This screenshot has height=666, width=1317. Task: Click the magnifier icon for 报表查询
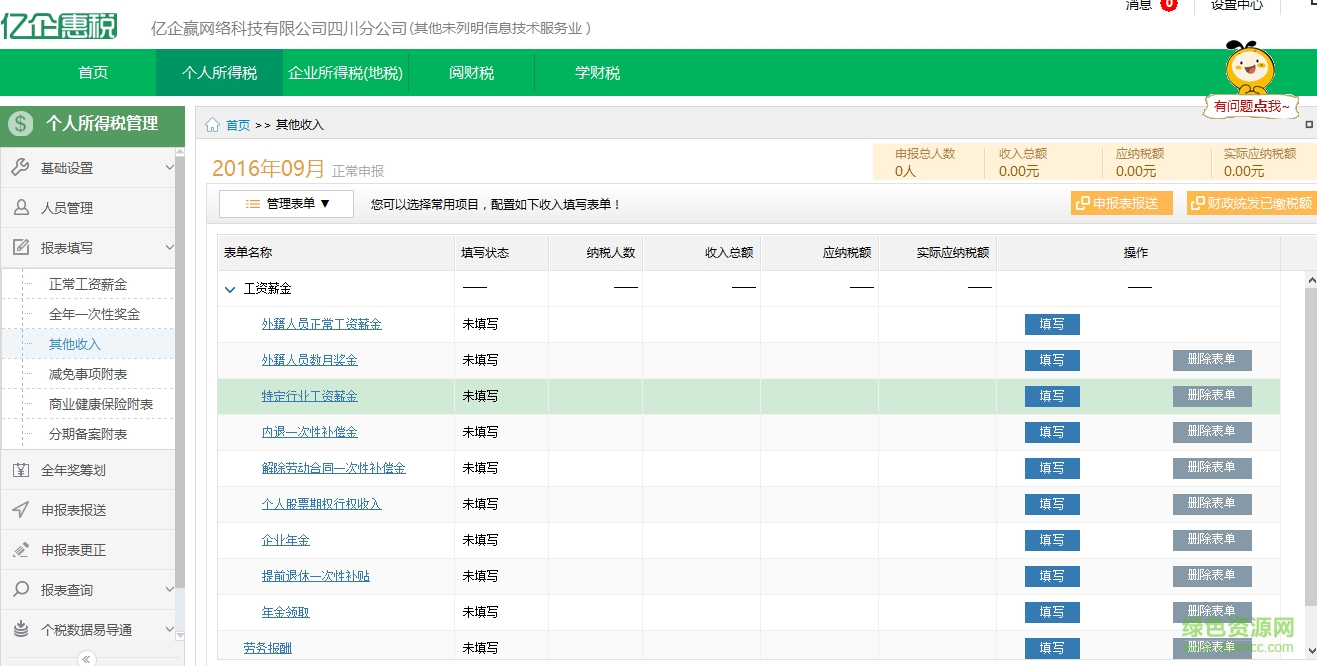coord(22,589)
